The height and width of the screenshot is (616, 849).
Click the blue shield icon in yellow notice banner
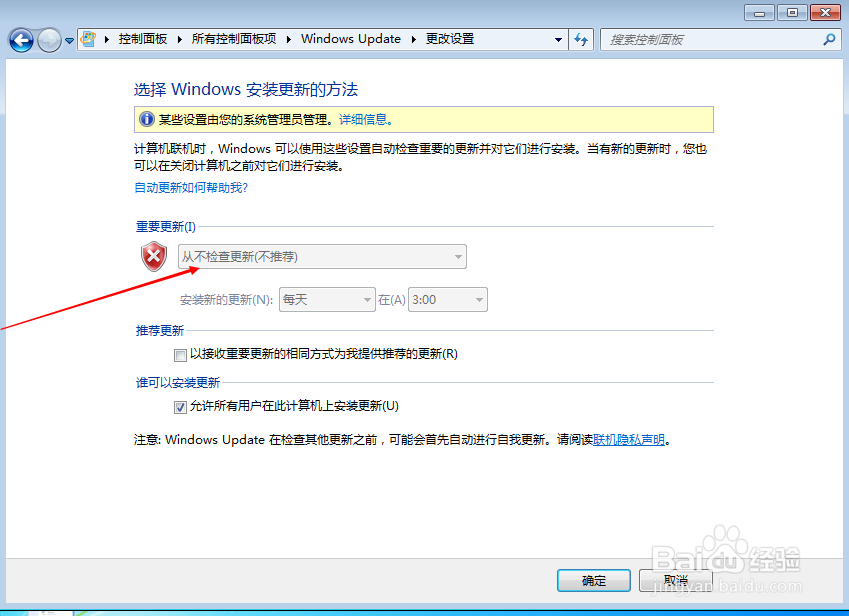coord(146,119)
